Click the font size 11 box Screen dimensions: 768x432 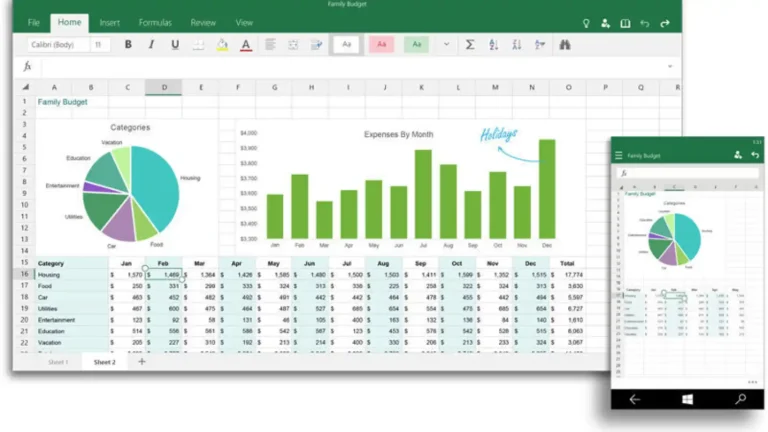100,45
